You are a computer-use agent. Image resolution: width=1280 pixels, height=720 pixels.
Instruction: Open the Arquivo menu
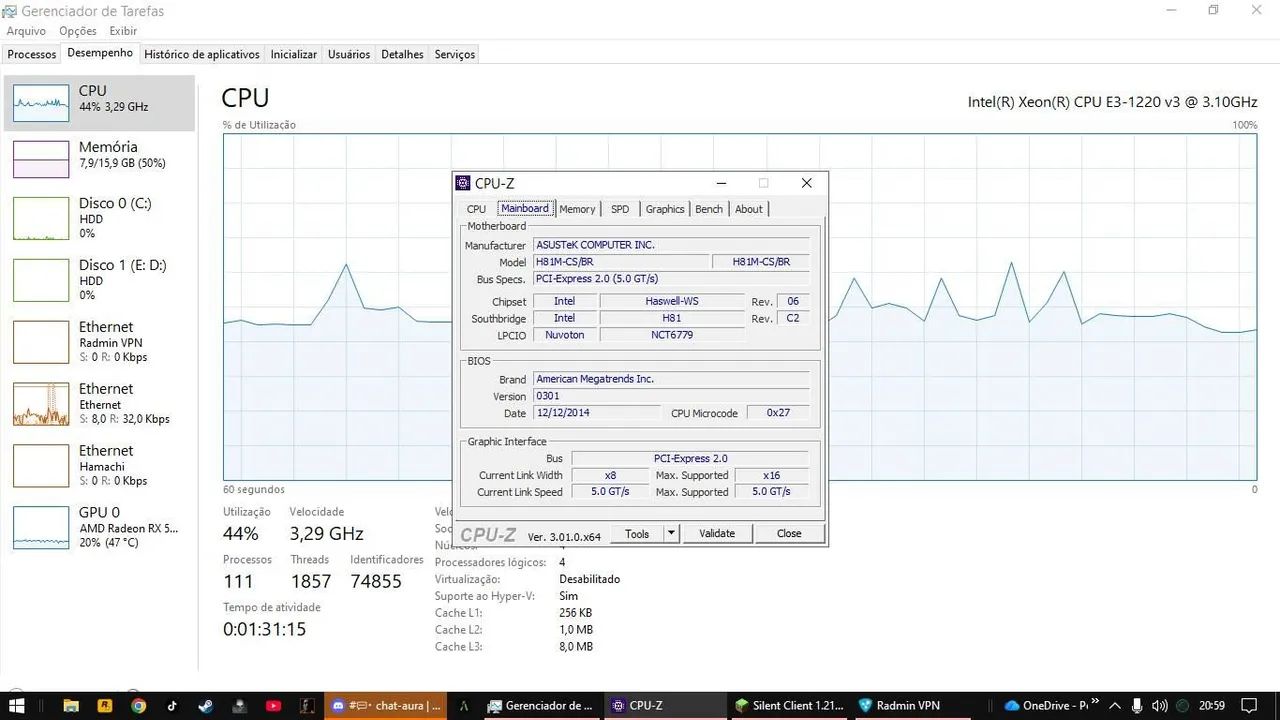(26, 31)
